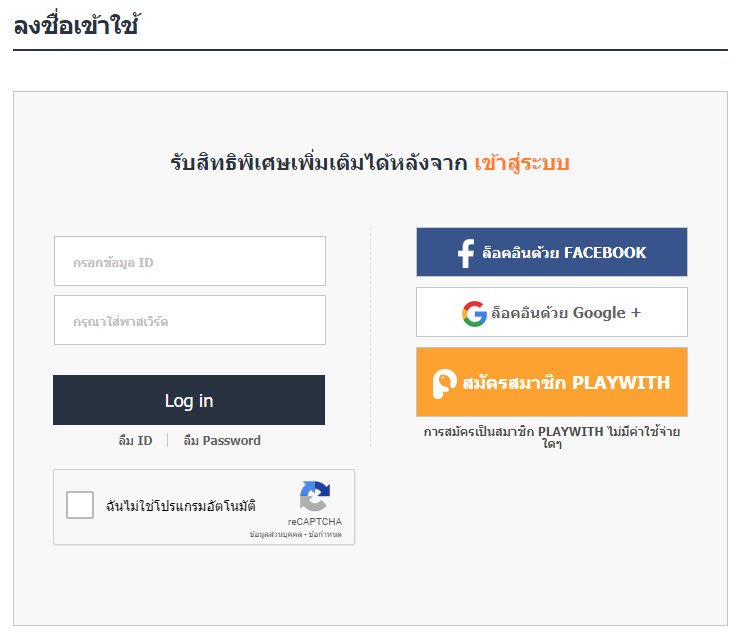Click the 'กรุณาใส่พาสเวิร์ด' password field
This screenshot has width=741, height=641.
point(190,321)
